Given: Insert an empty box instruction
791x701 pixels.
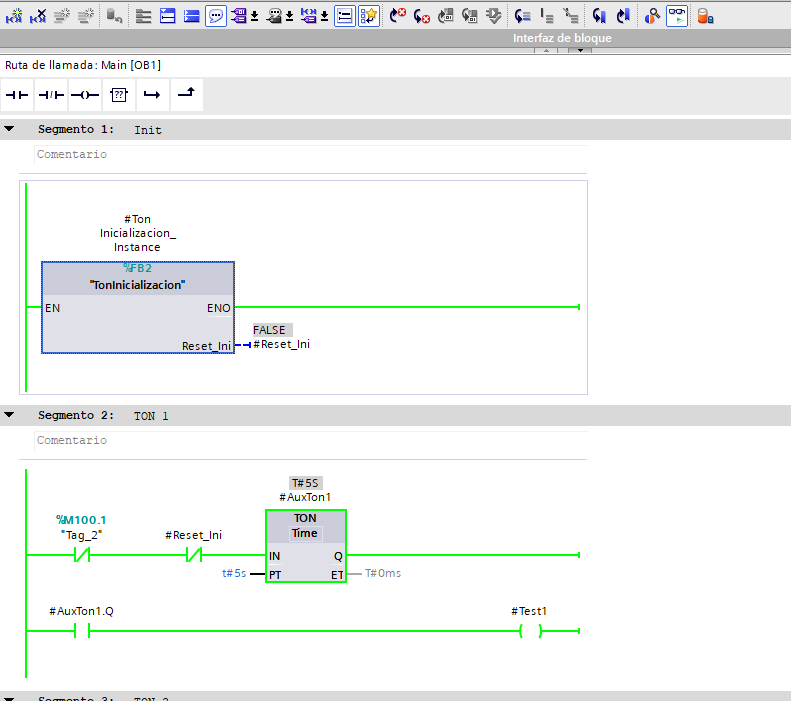Looking at the screenshot, I should tap(118, 95).
